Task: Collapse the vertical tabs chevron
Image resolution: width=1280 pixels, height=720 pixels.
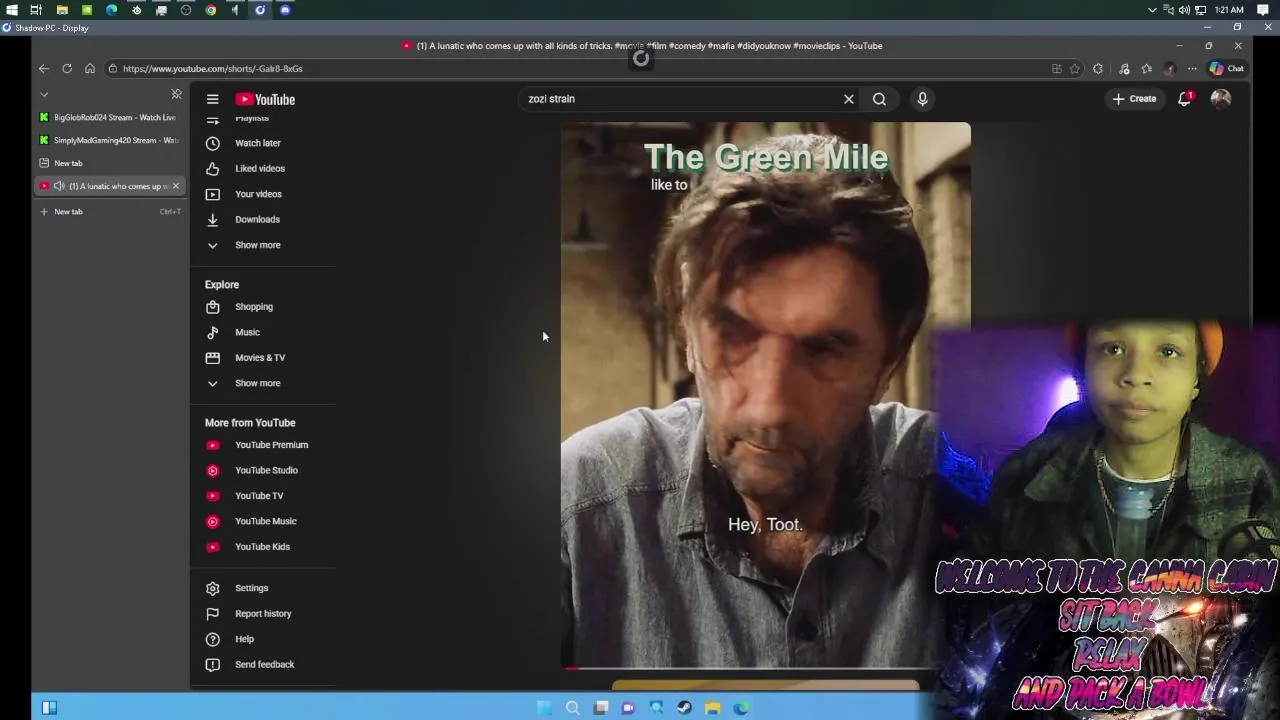Action: [44, 94]
